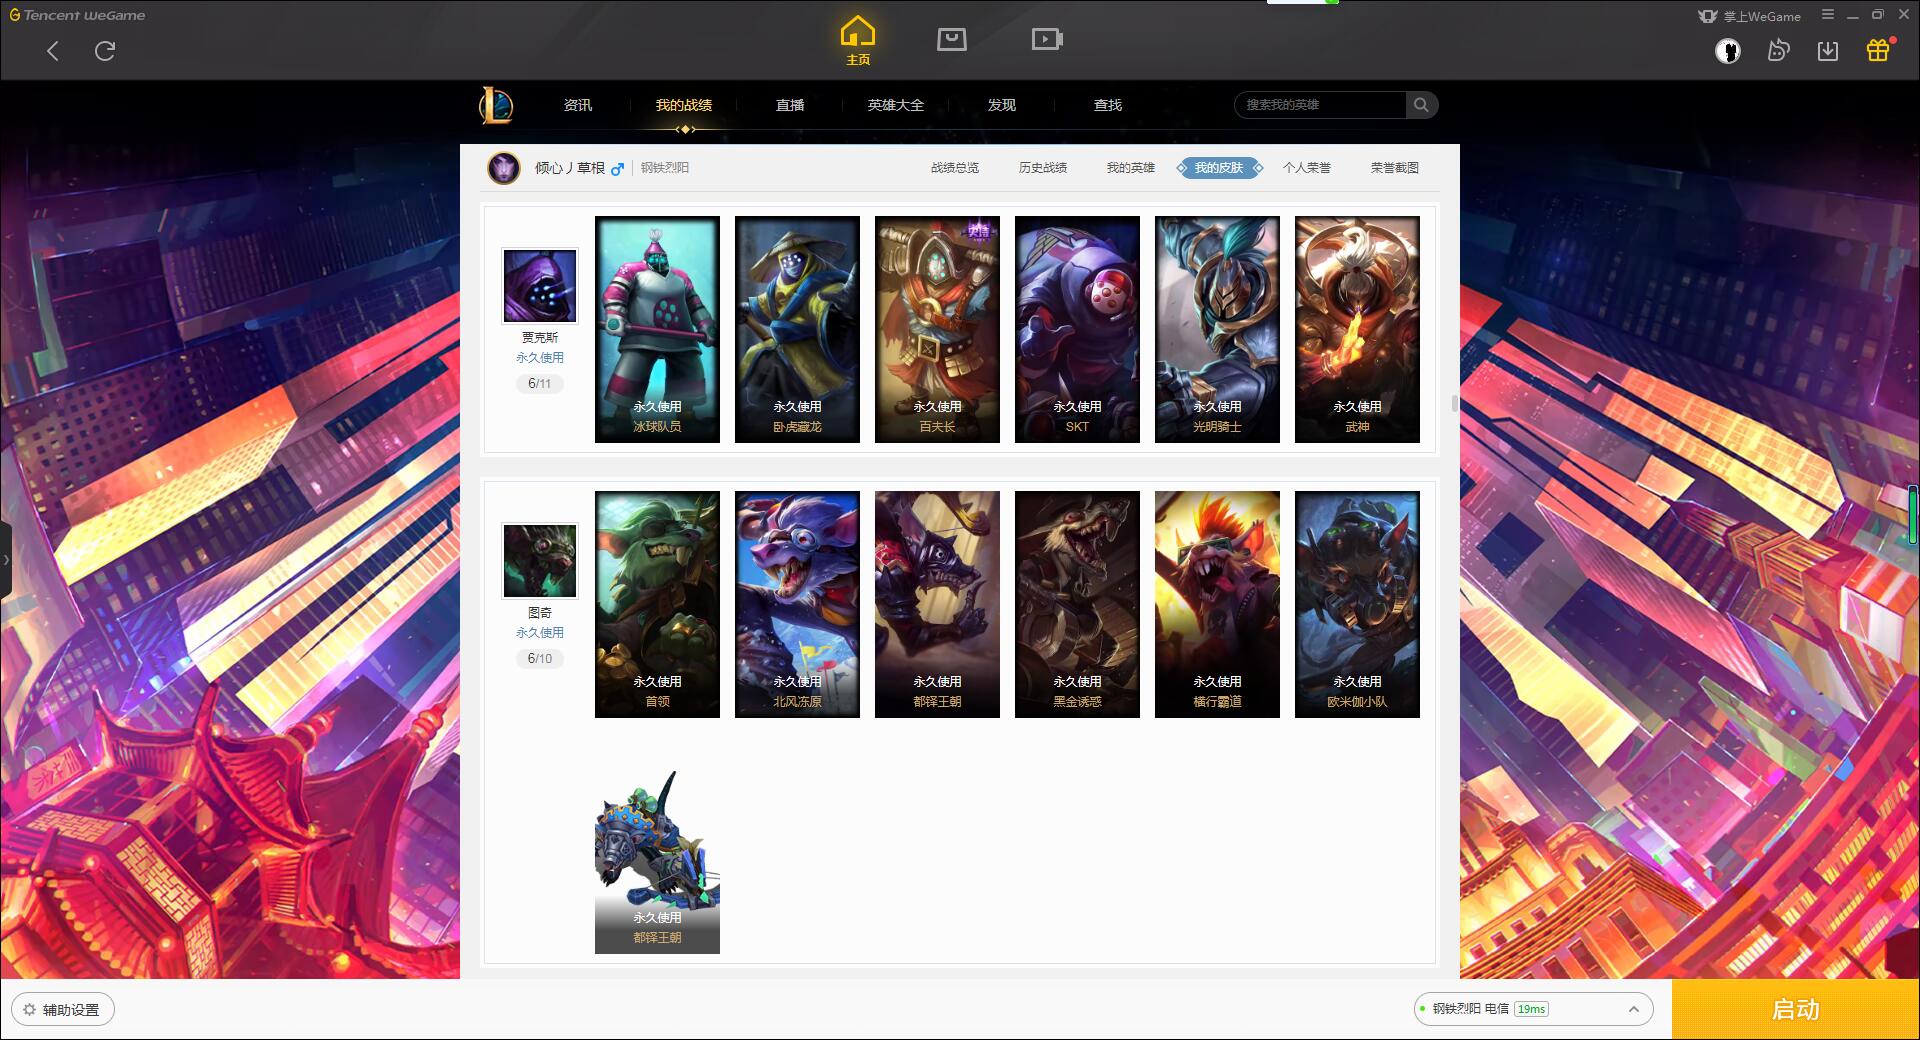Open the download manager icon
This screenshot has width=1920, height=1040.
(1828, 51)
